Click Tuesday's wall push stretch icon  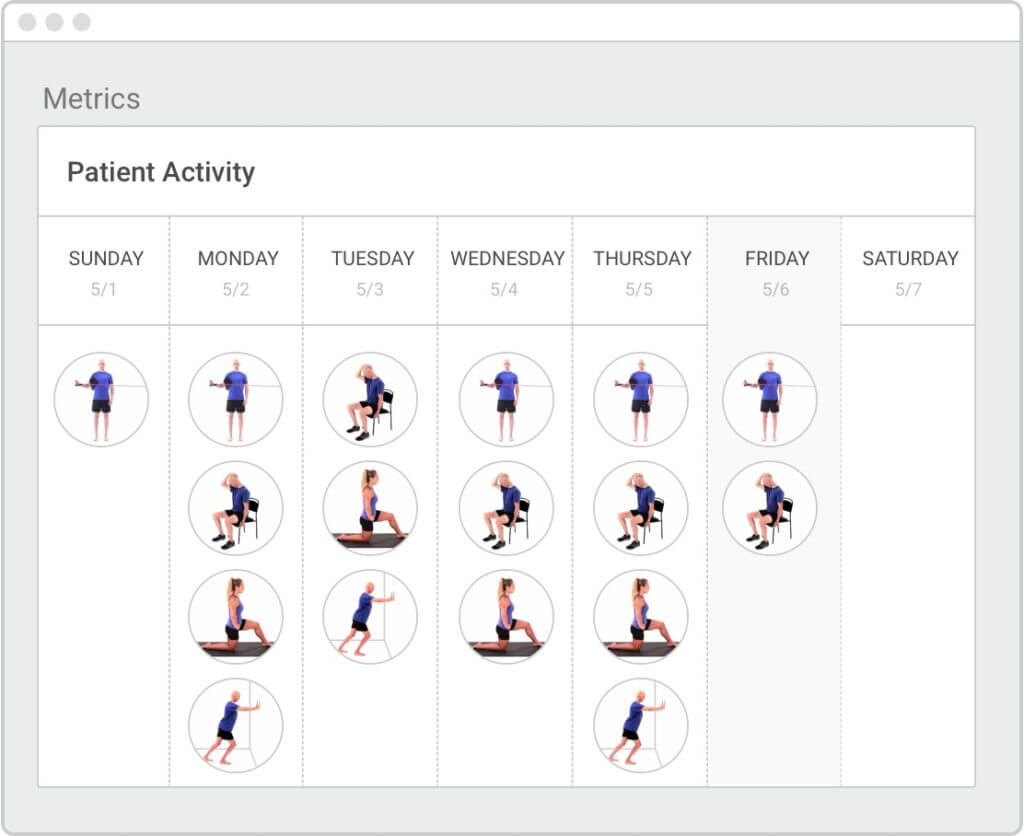(x=370, y=617)
